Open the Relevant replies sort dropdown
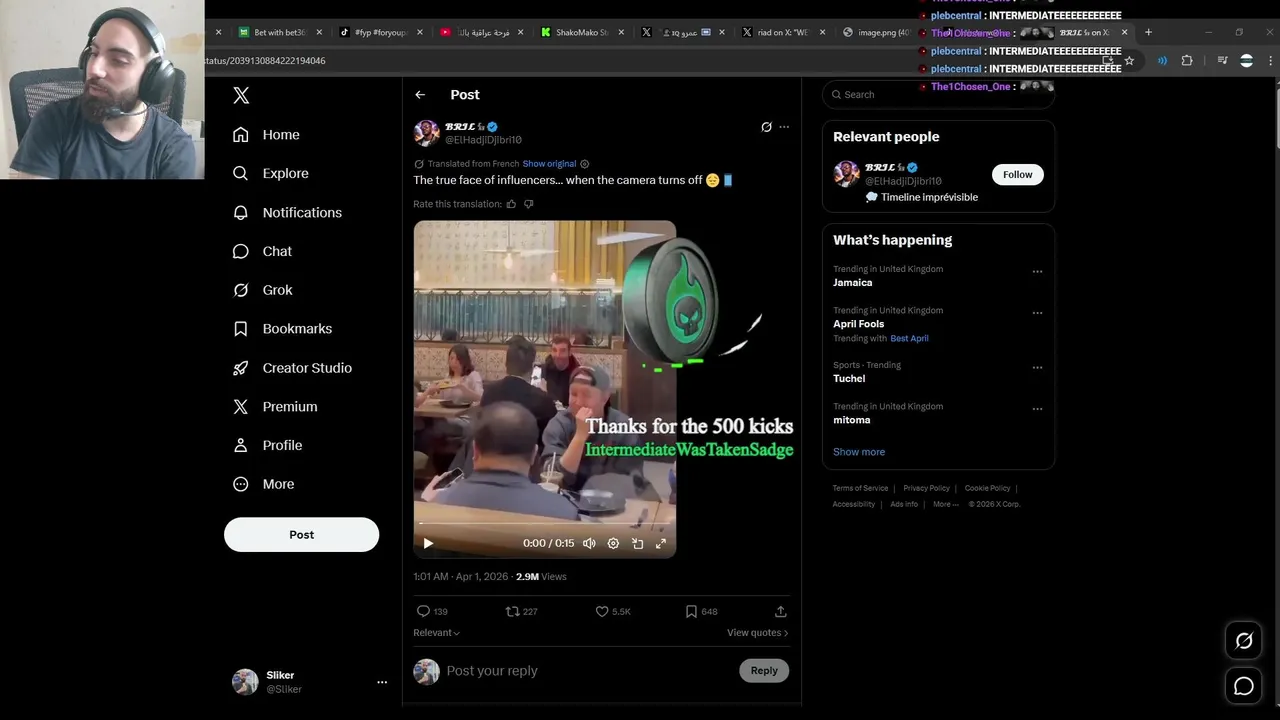Image resolution: width=1280 pixels, height=720 pixels. pos(436,633)
